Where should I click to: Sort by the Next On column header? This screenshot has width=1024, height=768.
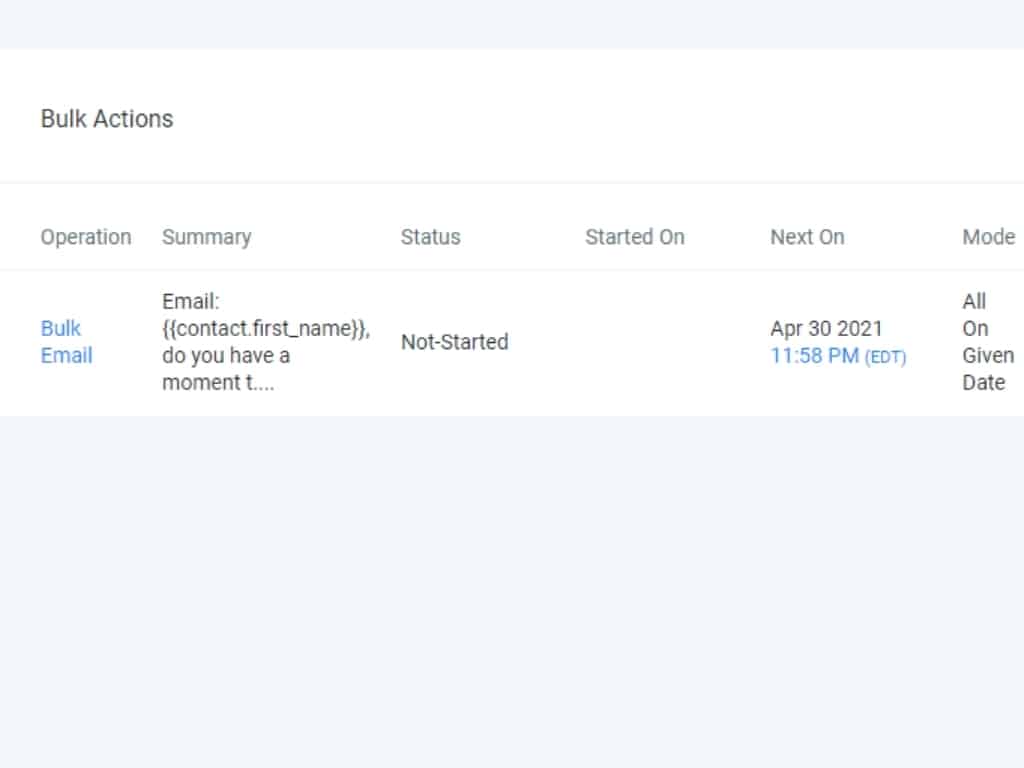point(806,237)
